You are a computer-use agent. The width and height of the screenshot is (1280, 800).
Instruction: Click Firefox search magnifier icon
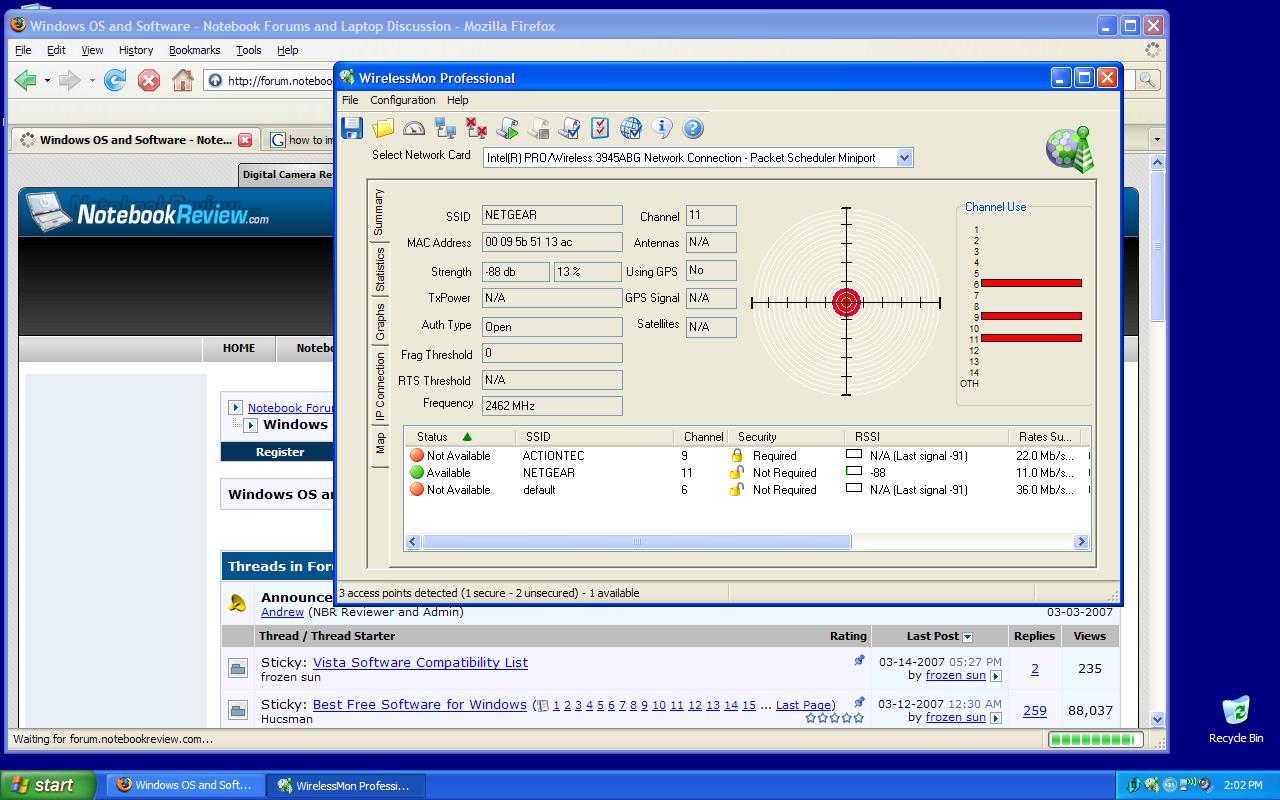coord(1147,80)
